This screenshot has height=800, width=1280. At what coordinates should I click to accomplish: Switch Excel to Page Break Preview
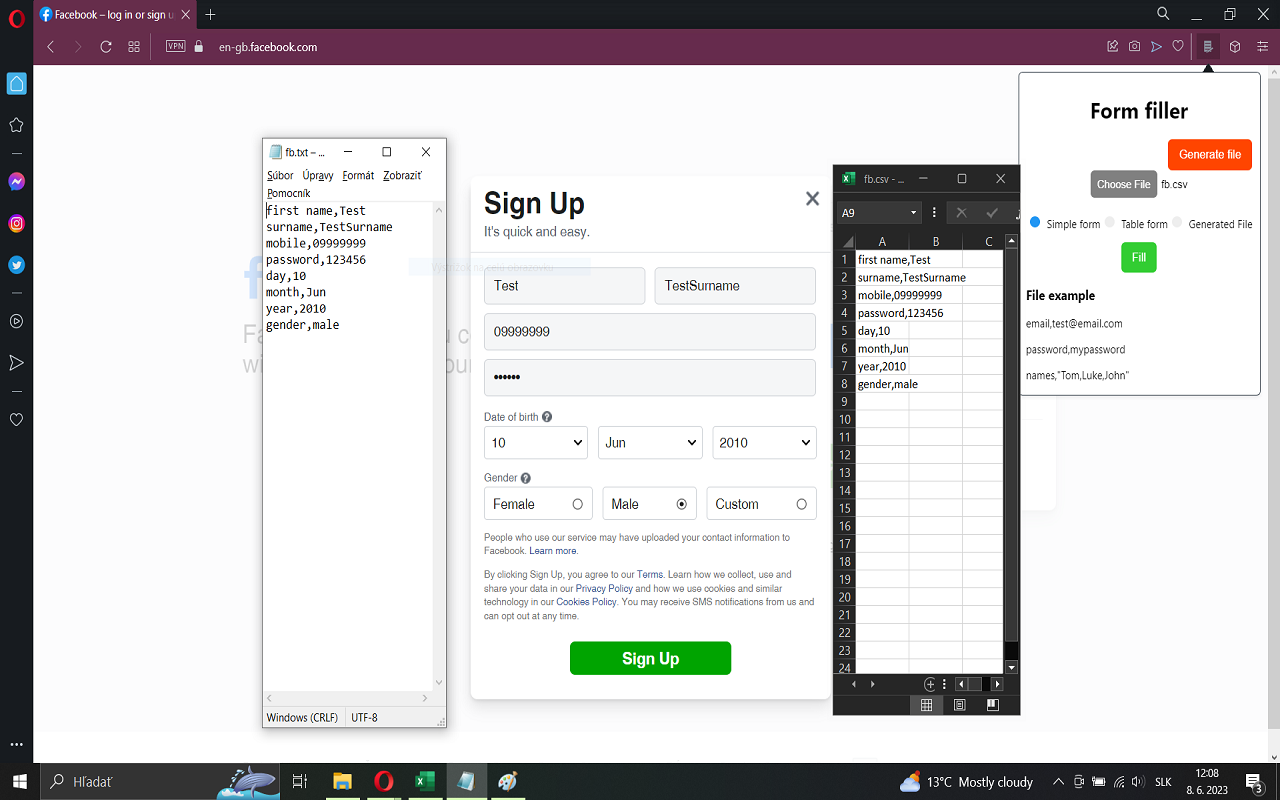coord(993,705)
